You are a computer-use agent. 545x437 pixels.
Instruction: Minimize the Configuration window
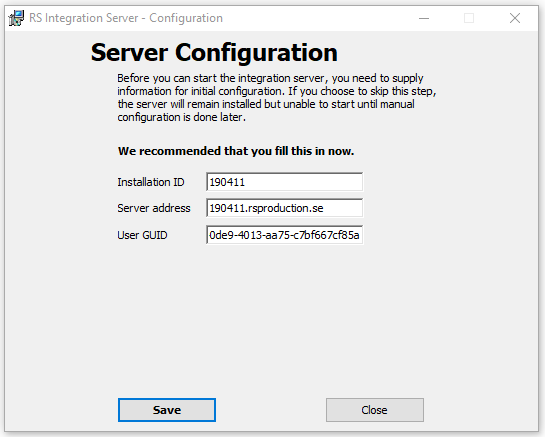point(424,18)
